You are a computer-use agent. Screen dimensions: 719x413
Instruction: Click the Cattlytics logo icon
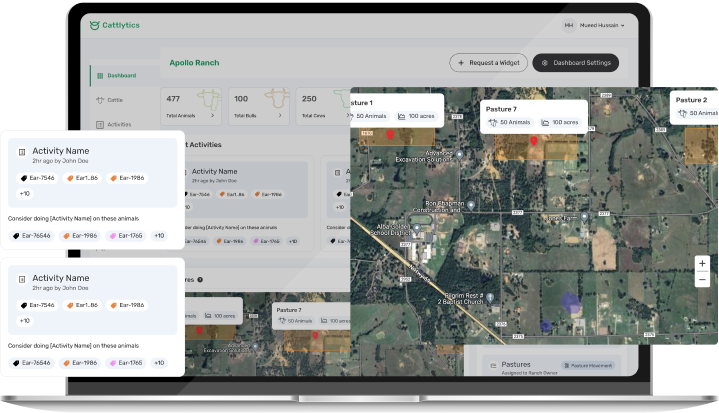click(95, 25)
